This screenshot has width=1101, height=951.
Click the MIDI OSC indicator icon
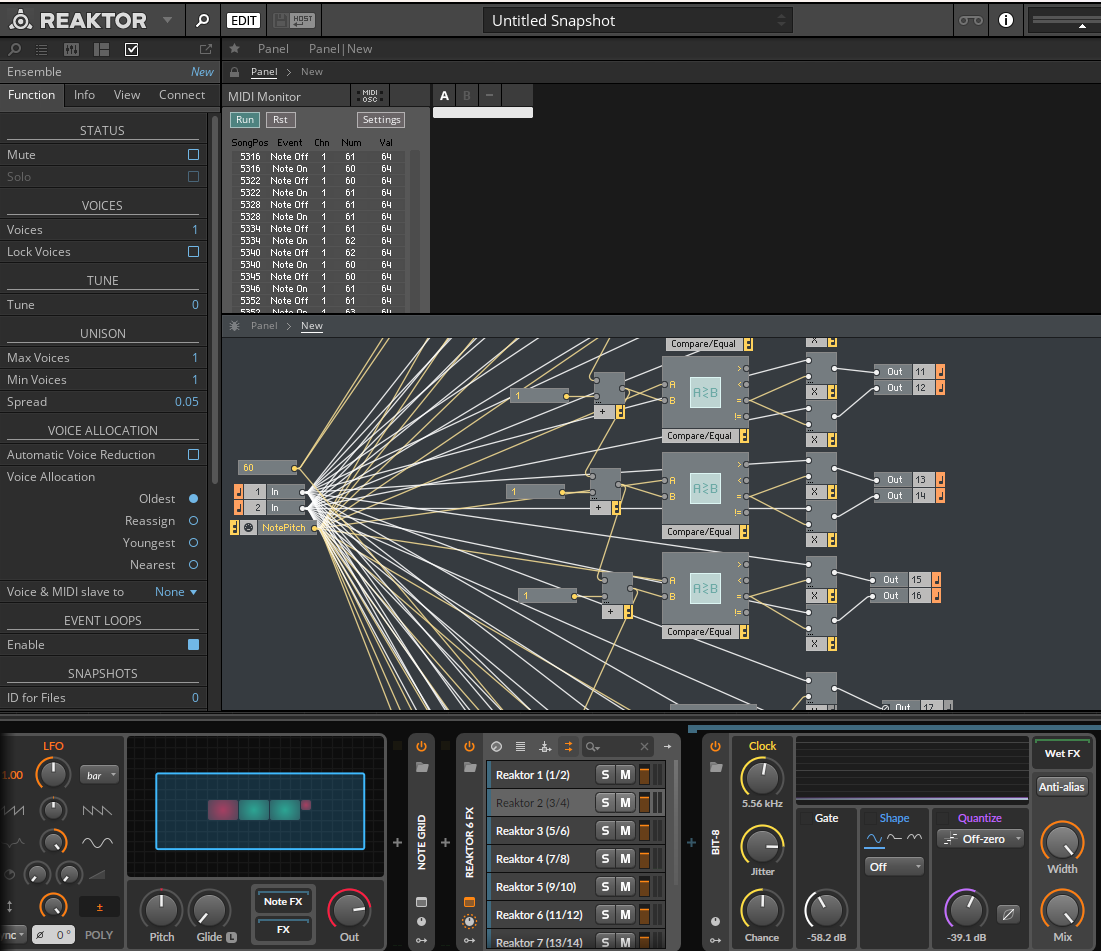pyautogui.click(x=369, y=96)
